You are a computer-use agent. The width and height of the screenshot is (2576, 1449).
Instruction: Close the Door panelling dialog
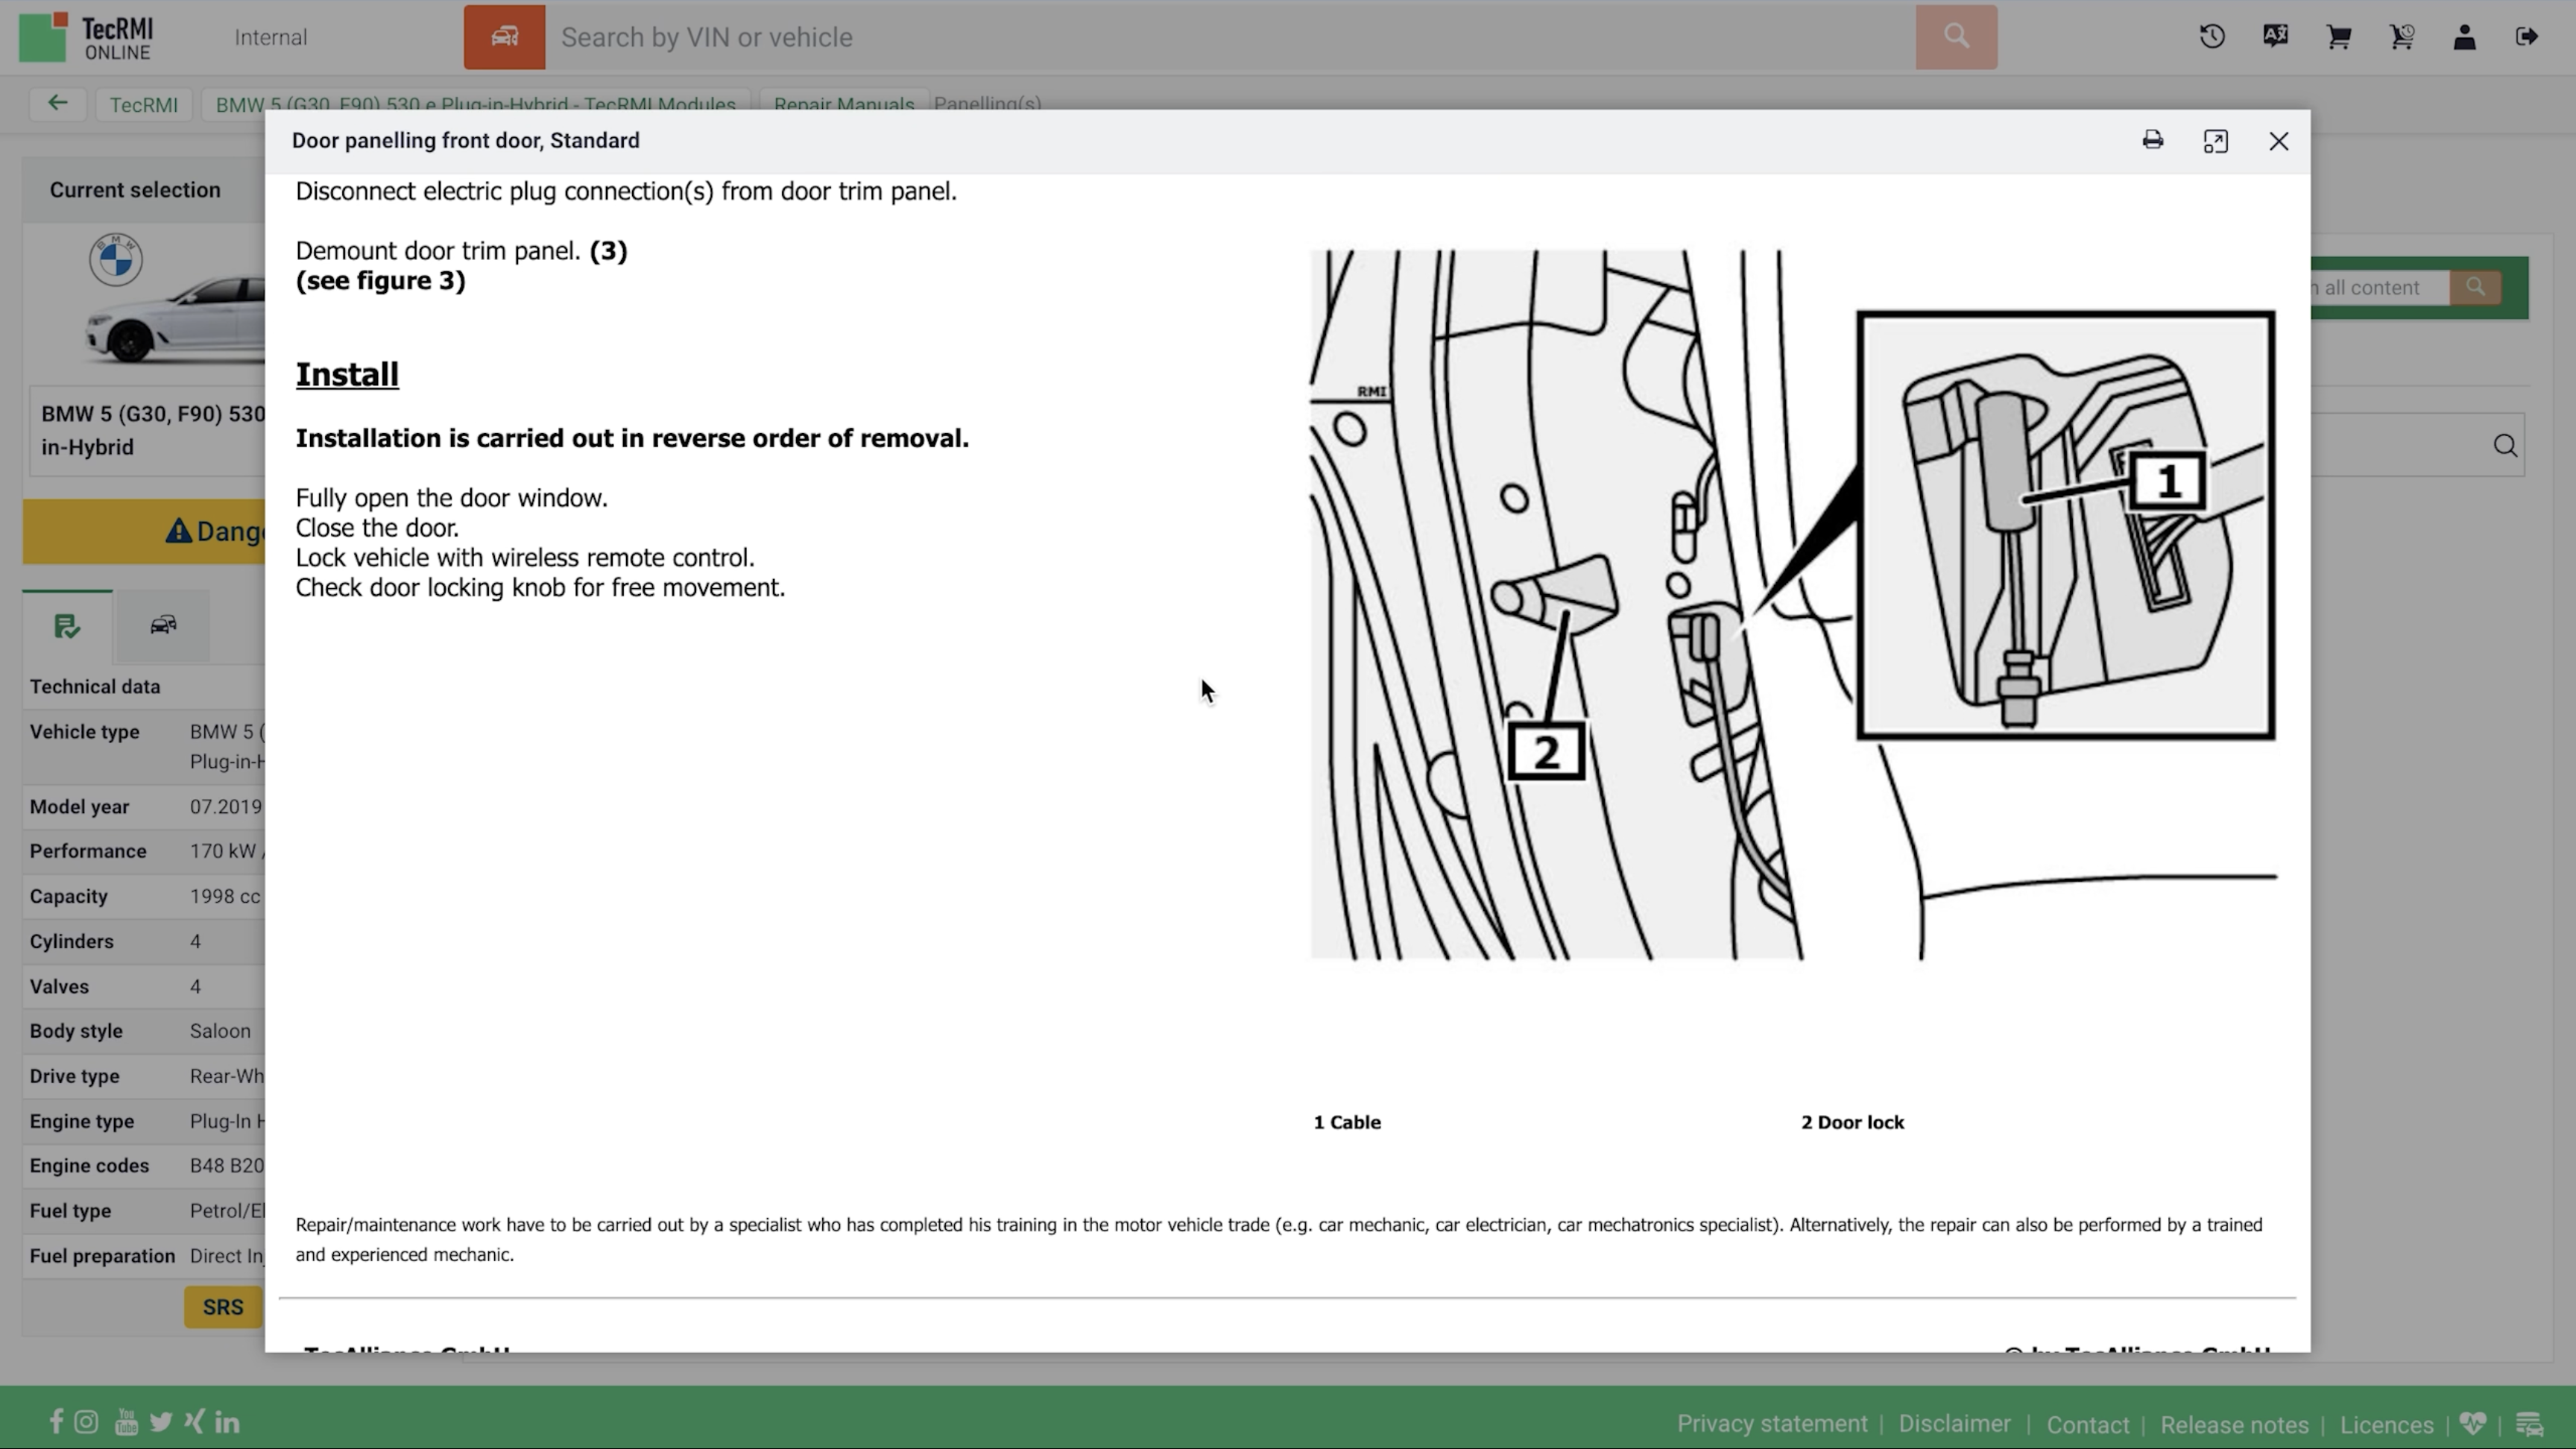click(x=2278, y=141)
